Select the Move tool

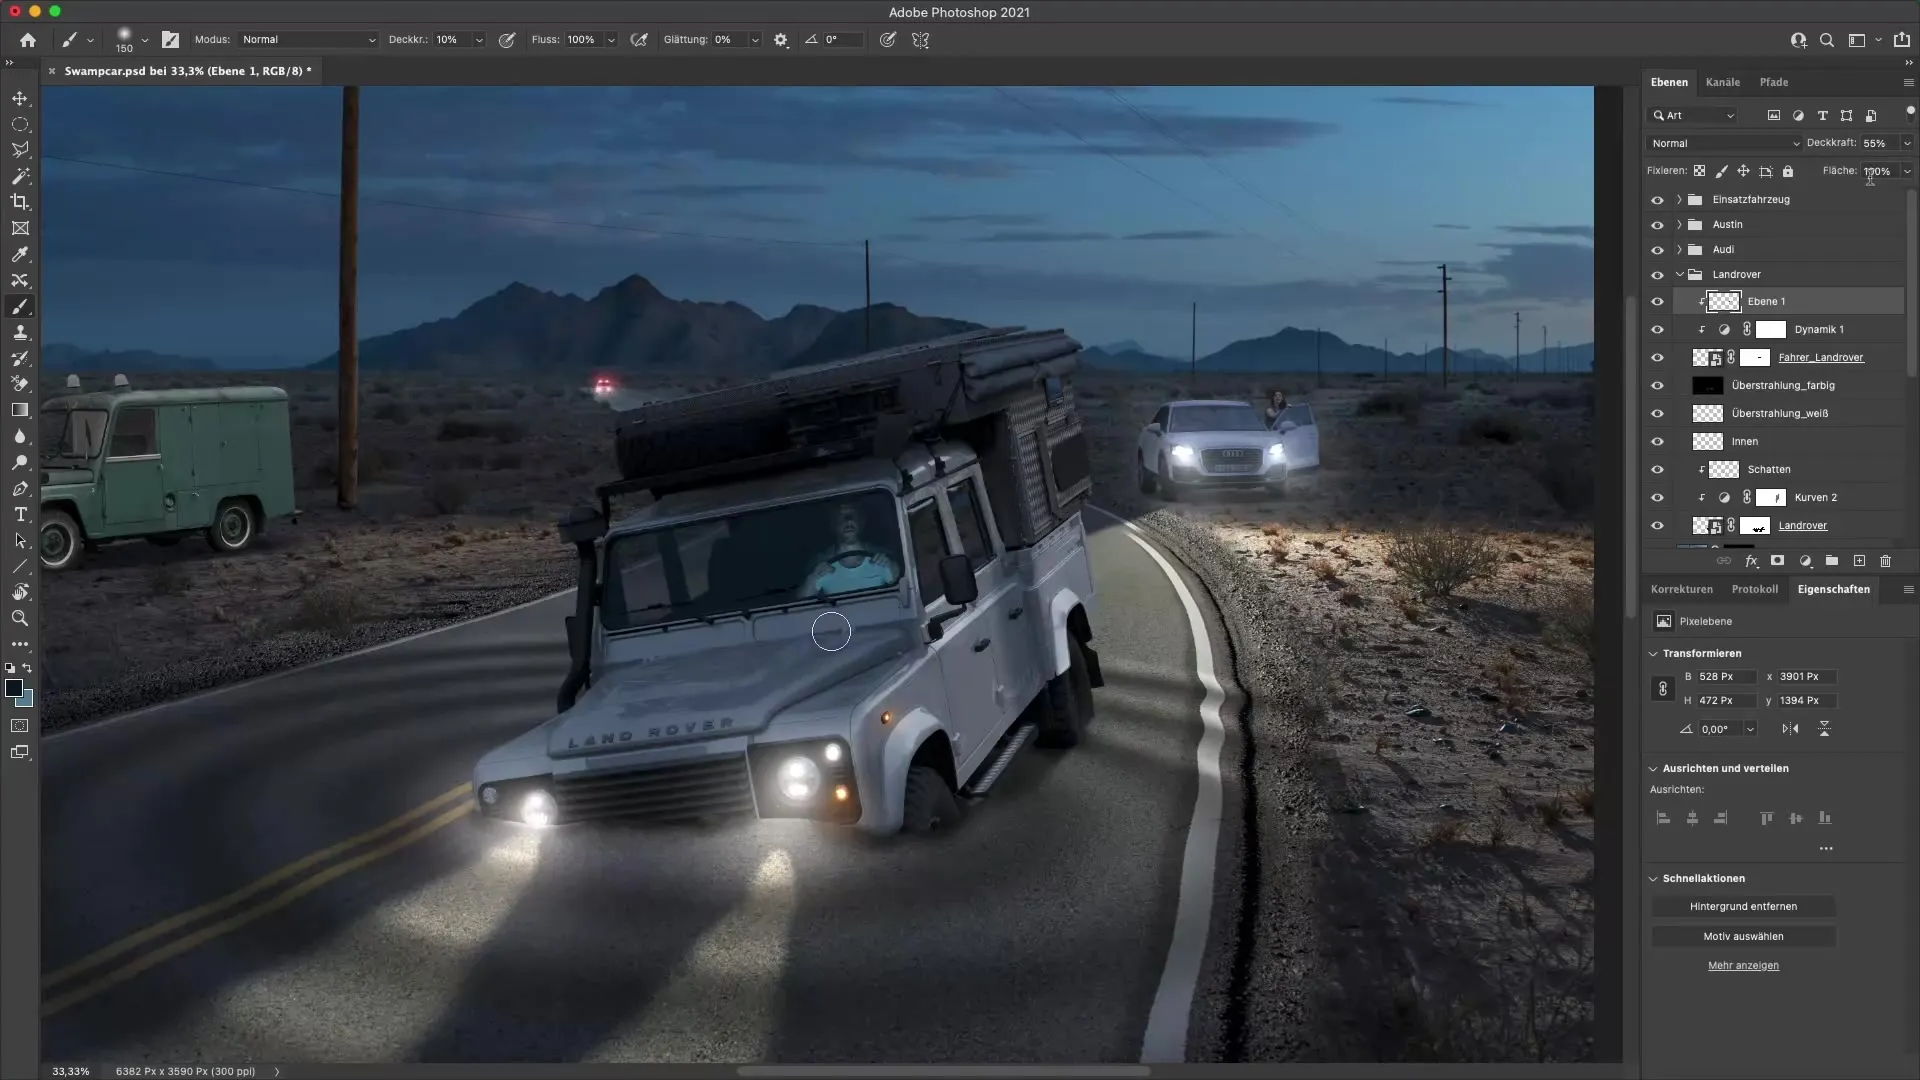(20, 98)
